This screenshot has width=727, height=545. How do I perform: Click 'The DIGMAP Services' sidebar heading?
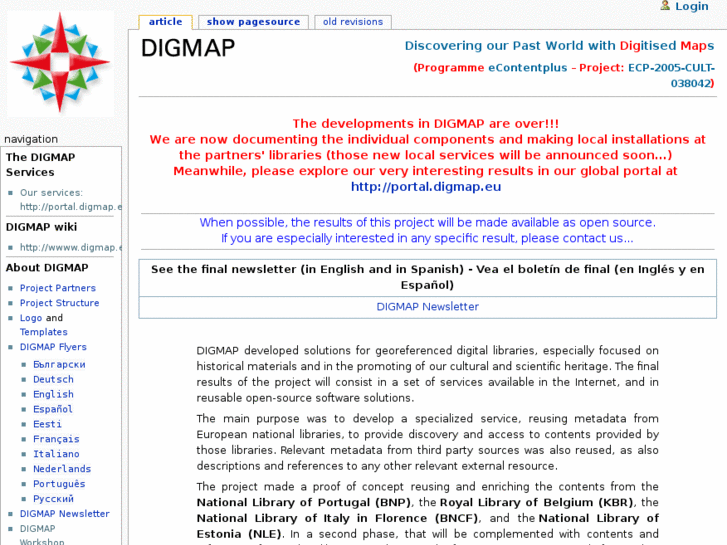40,165
